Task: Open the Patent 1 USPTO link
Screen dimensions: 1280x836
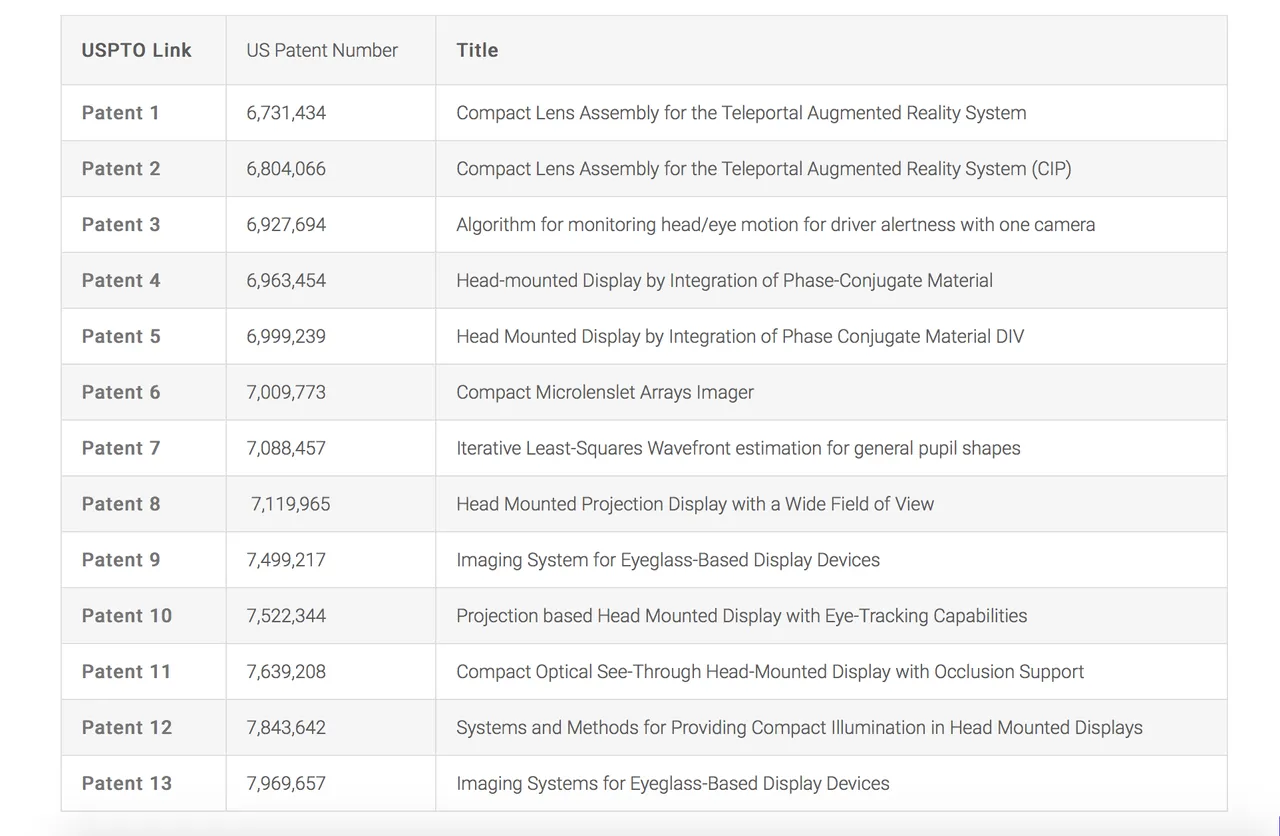Action: [120, 113]
